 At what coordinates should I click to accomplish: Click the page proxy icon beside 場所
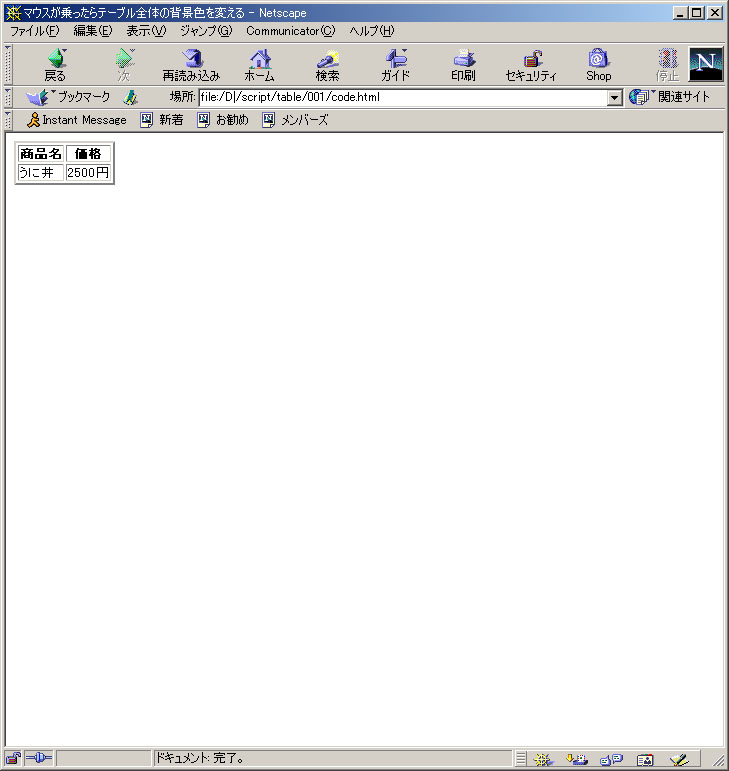[x=130, y=97]
